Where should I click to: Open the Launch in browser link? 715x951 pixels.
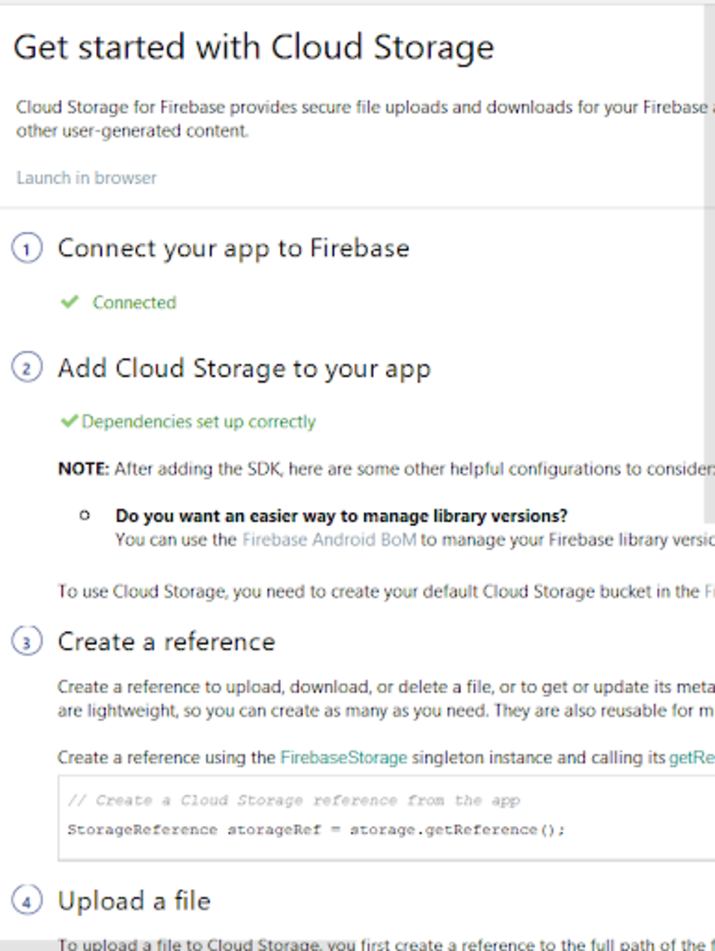pyautogui.click(x=86, y=178)
